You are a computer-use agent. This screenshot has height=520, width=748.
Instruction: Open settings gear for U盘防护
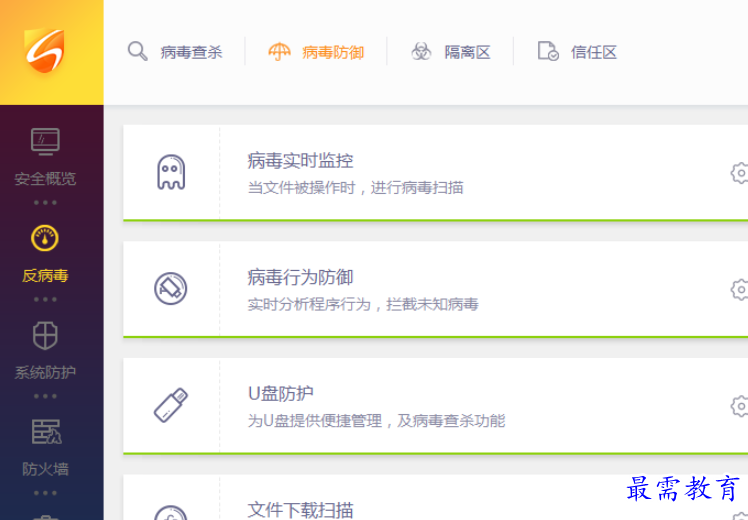[x=740, y=406]
